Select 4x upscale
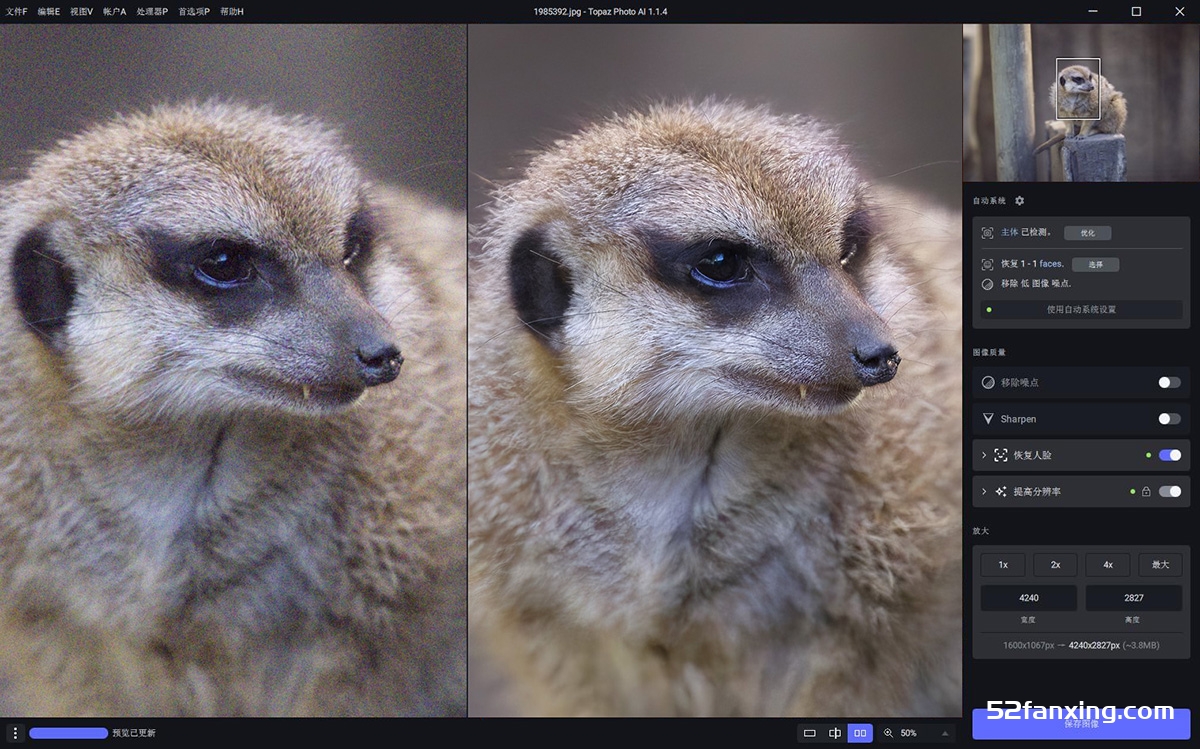Screen dimensions: 1200x749 tap(1108, 565)
